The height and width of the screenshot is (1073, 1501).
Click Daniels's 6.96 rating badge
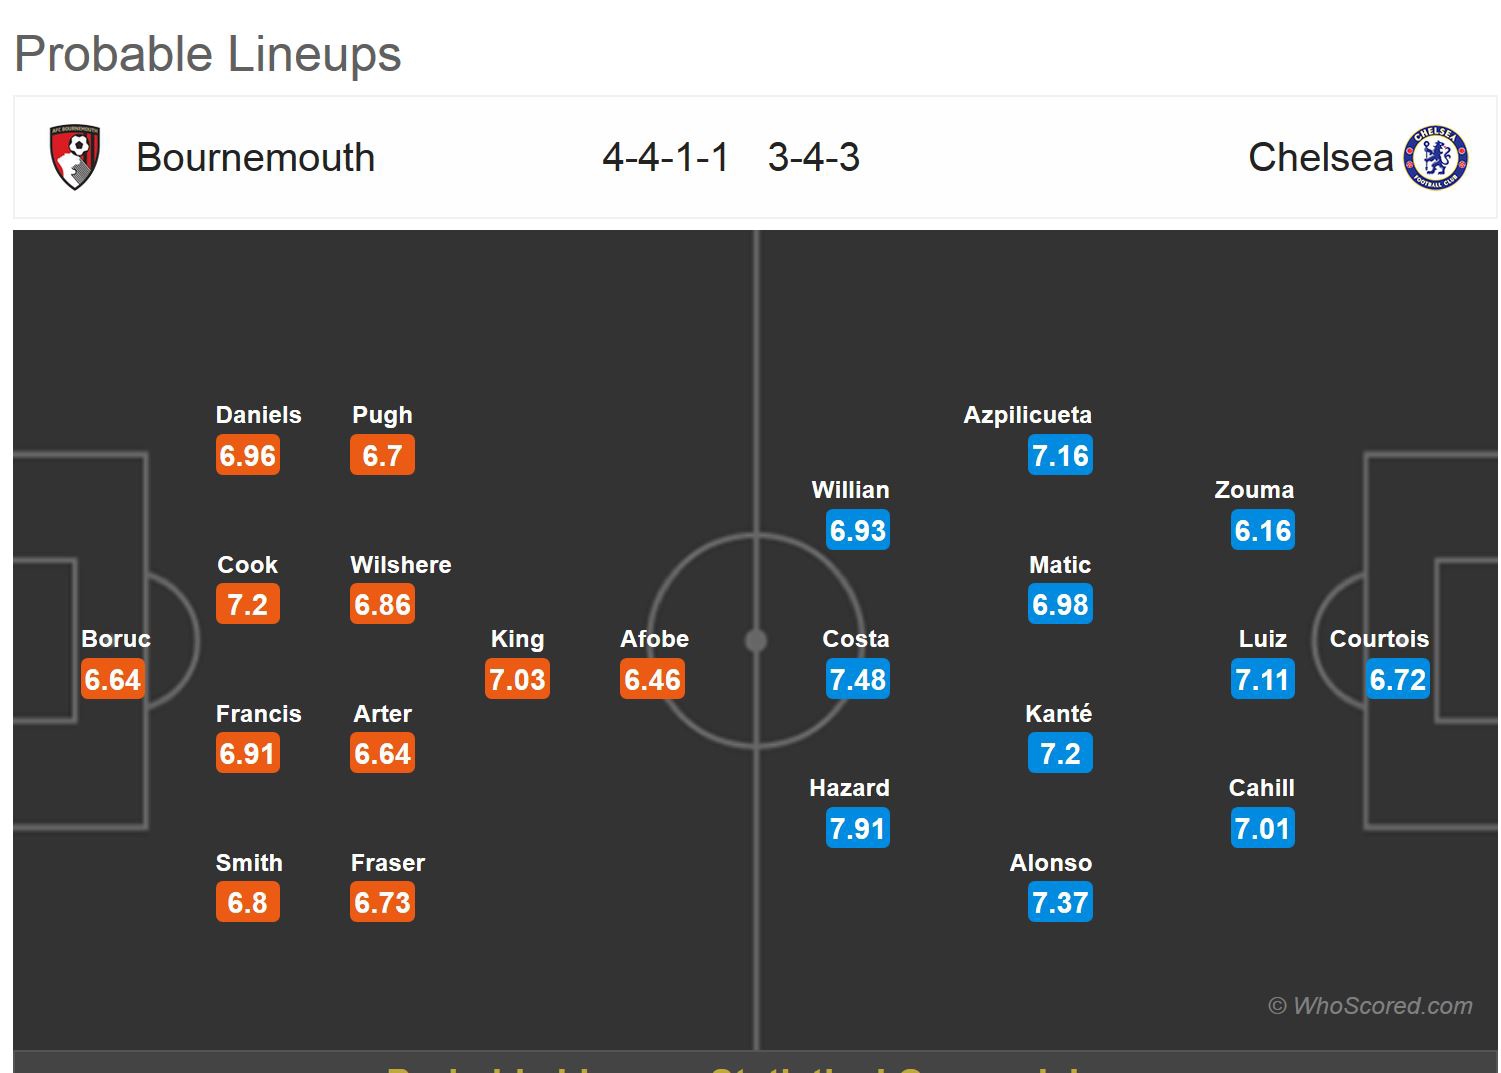248,456
